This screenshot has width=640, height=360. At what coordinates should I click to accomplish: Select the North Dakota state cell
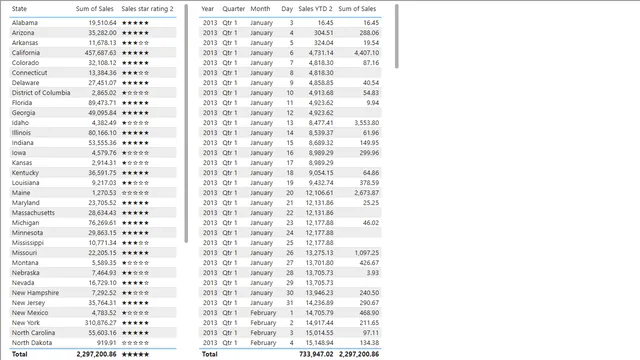click(x=32, y=343)
